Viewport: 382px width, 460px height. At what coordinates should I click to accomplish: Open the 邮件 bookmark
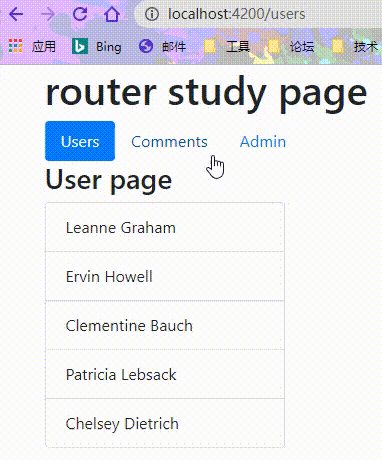(163, 46)
